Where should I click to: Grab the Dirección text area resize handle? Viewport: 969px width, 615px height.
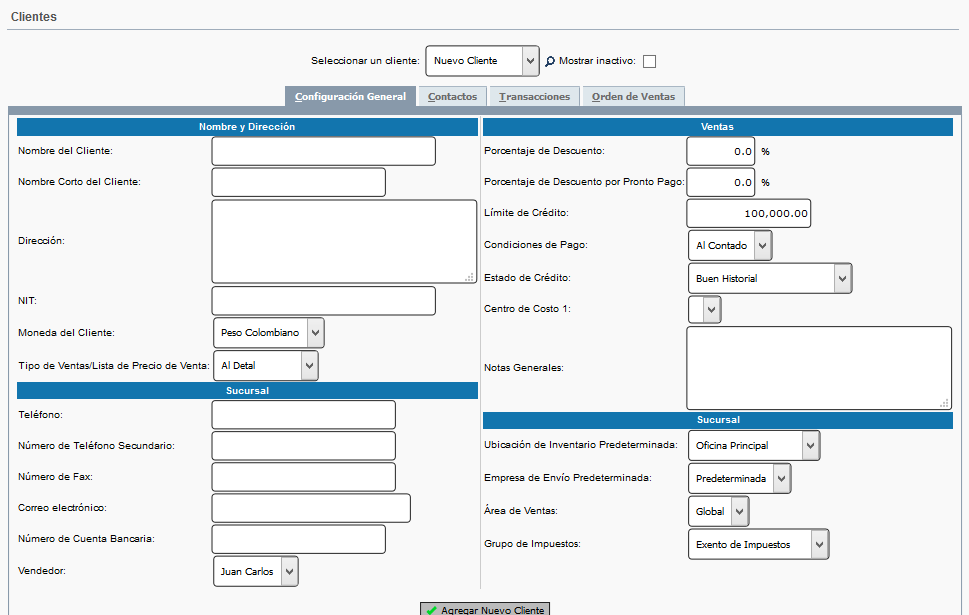pyautogui.click(x=470, y=277)
